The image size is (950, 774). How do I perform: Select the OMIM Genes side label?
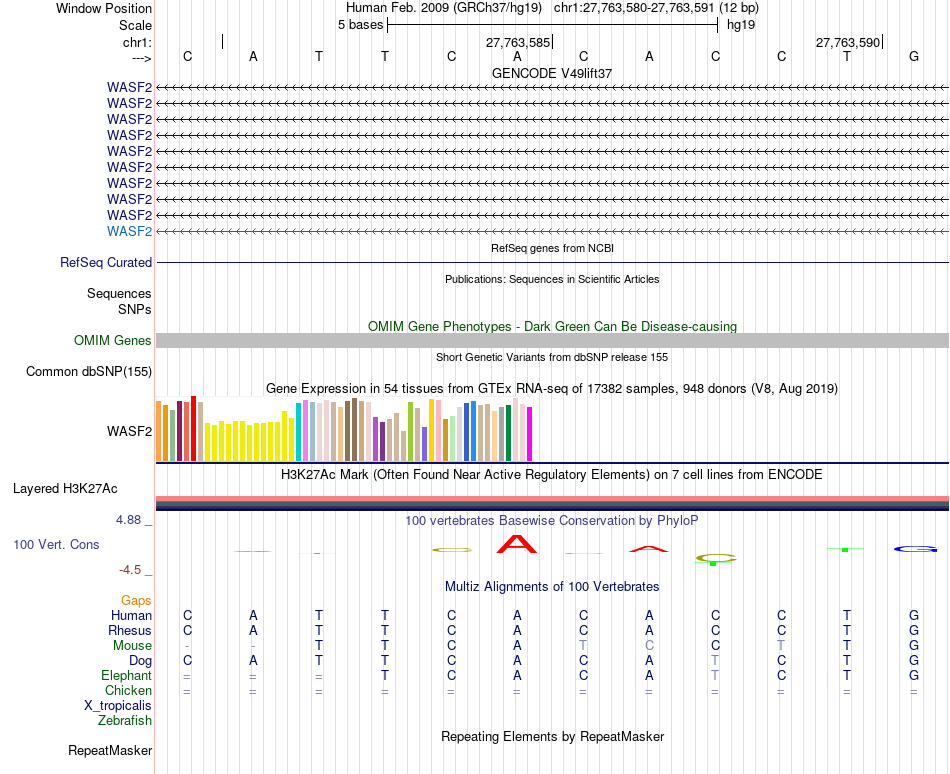coord(113,340)
